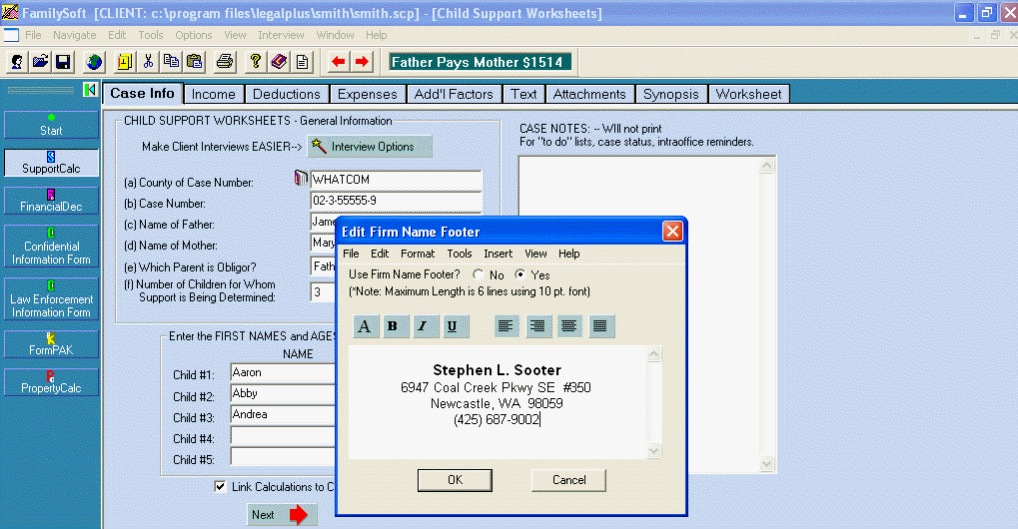
Task: Select Yes for Use Firm Name Footer
Action: [x=520, y=275]
